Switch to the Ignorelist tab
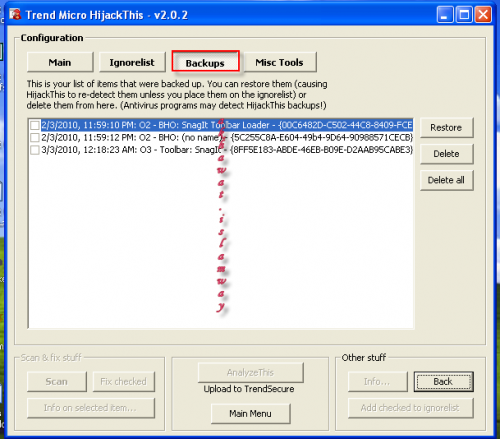 click(x=132, y=62)
